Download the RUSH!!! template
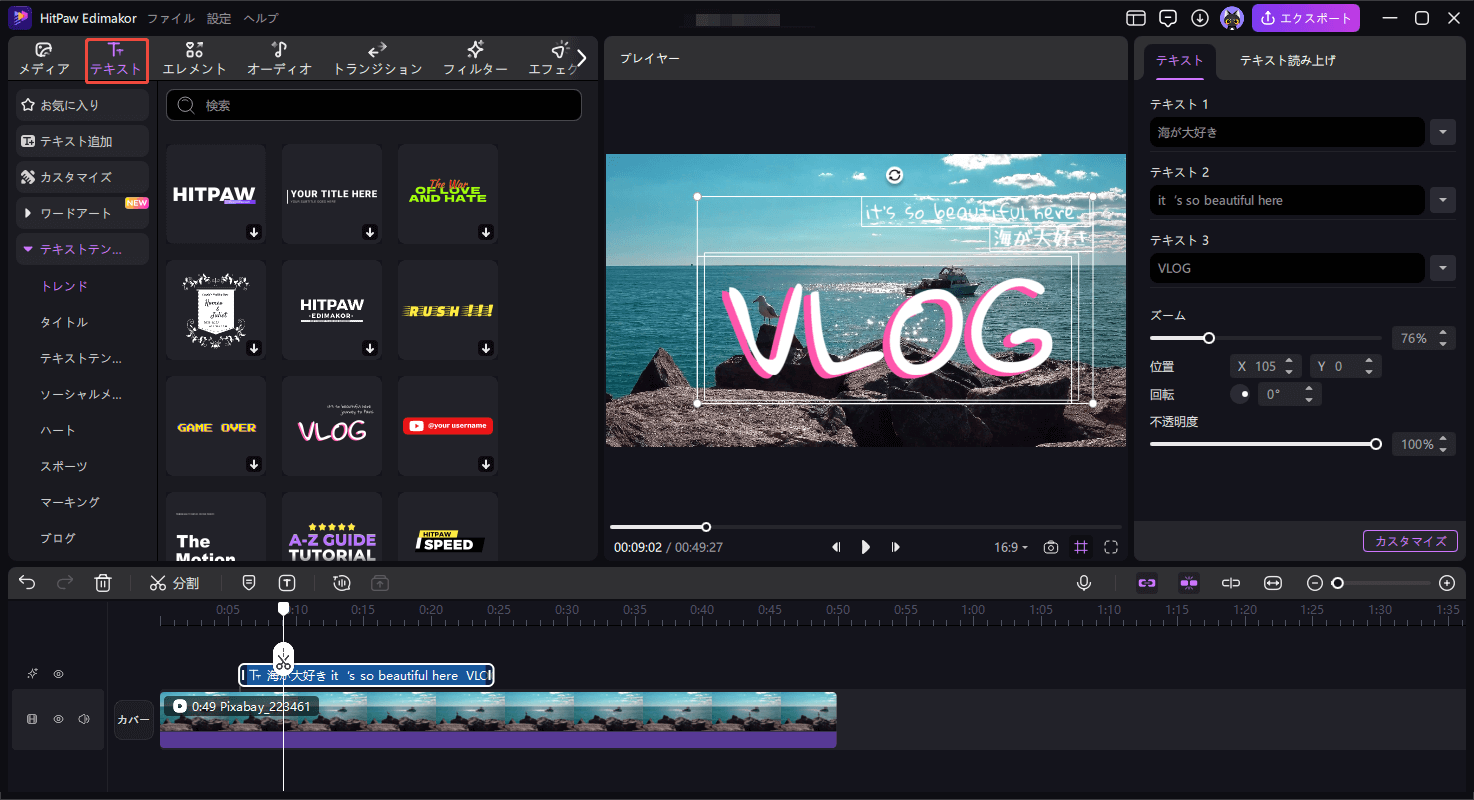 click(x=486, y=348)
